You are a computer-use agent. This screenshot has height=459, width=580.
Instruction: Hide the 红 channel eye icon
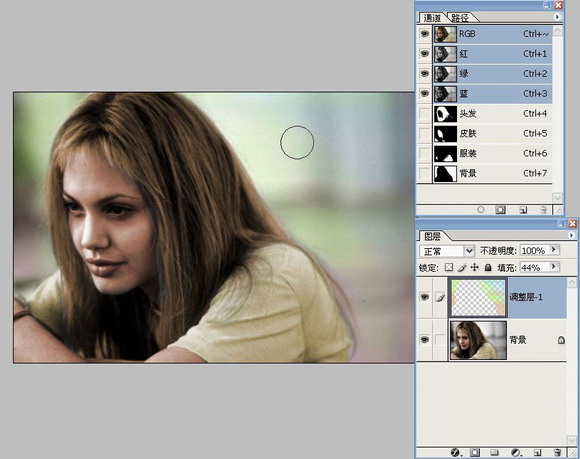pos(424,54)
